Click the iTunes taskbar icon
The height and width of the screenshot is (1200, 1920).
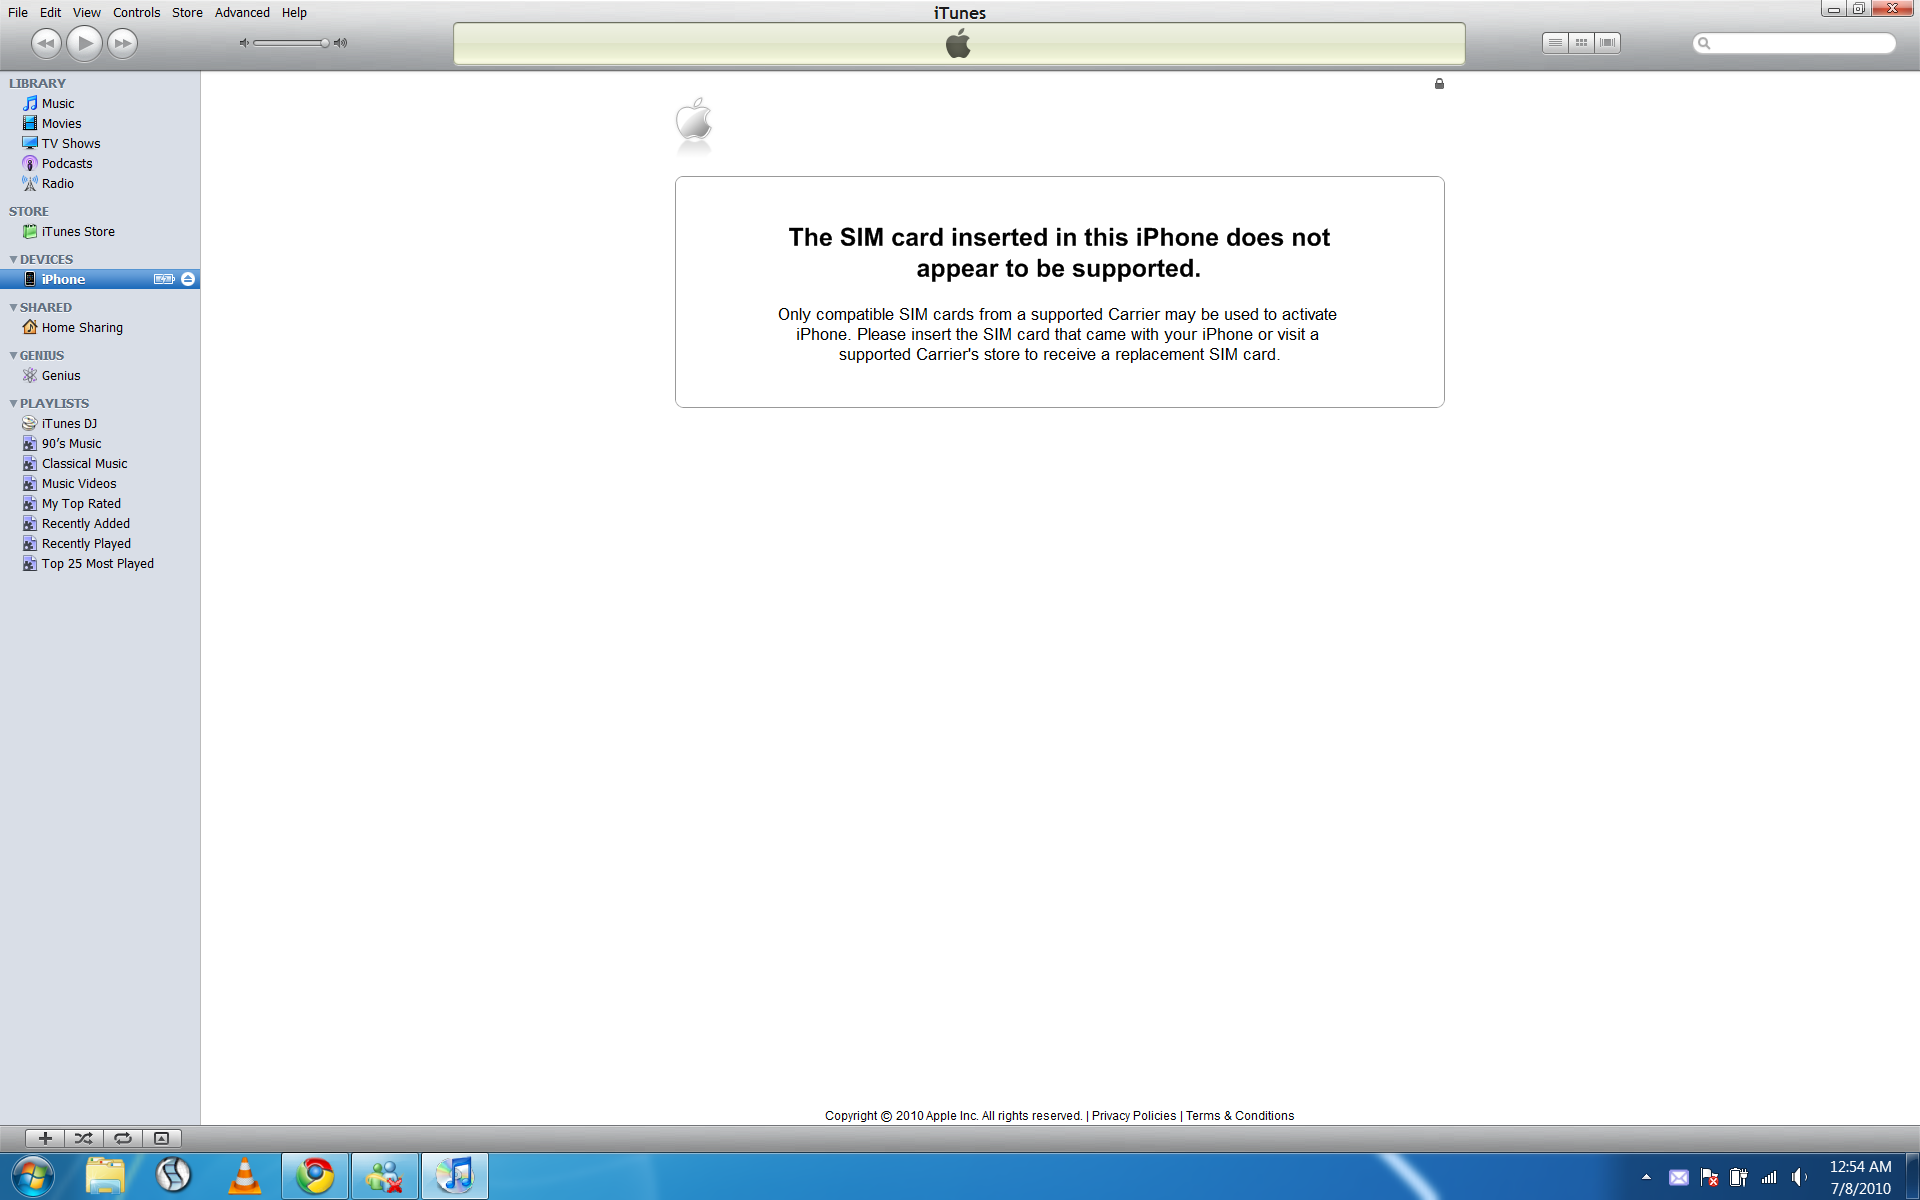coord(455,1176)
